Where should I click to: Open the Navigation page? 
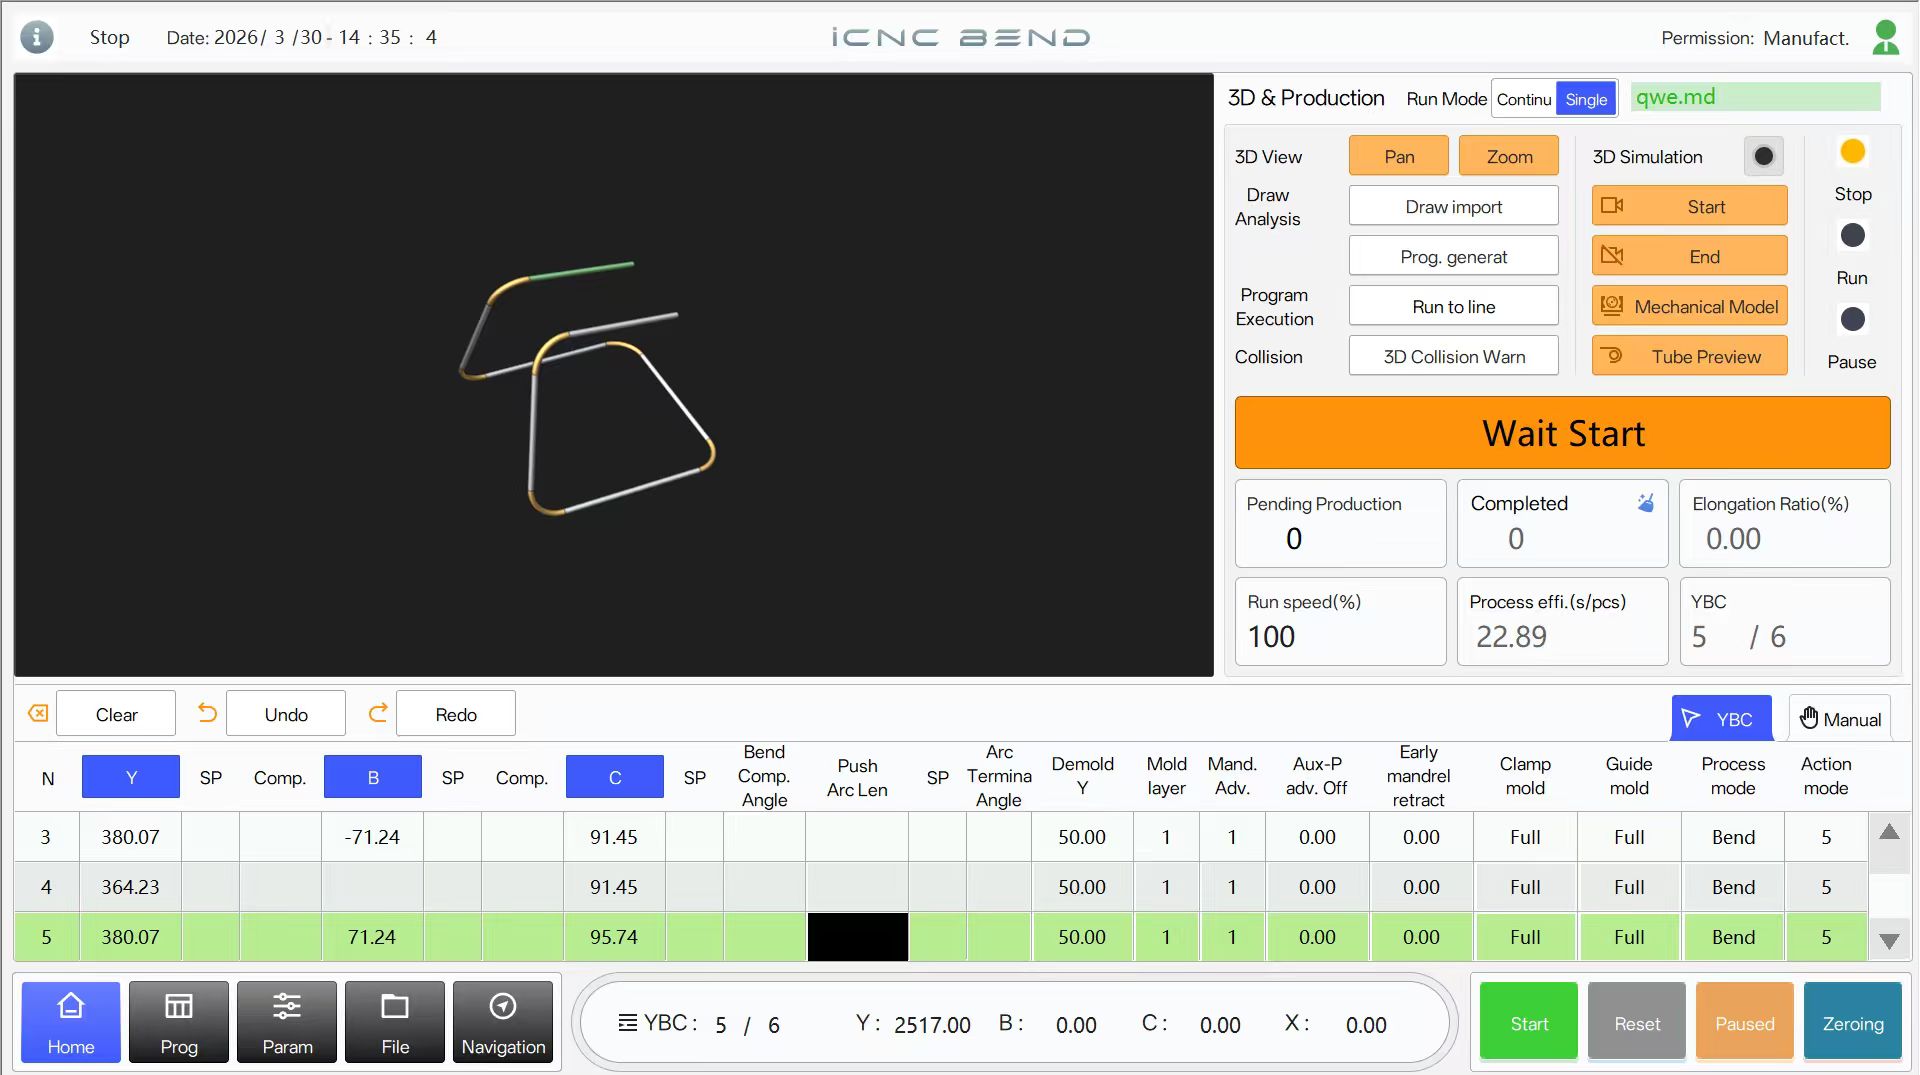coord(503,1022)
